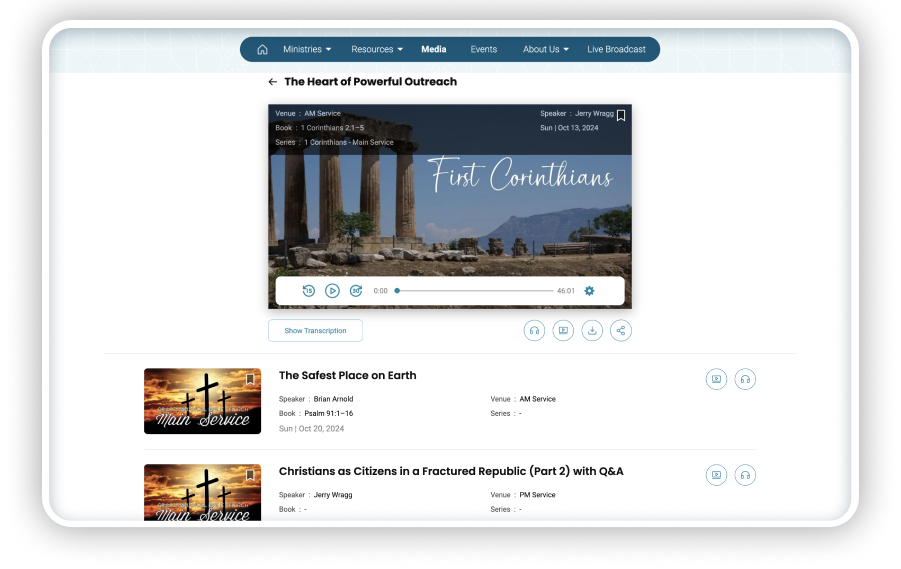Bookmark Christians as Citizens sermon thumbnail
The width and height of the screenshot is (901, 569).
pos(250,475)
